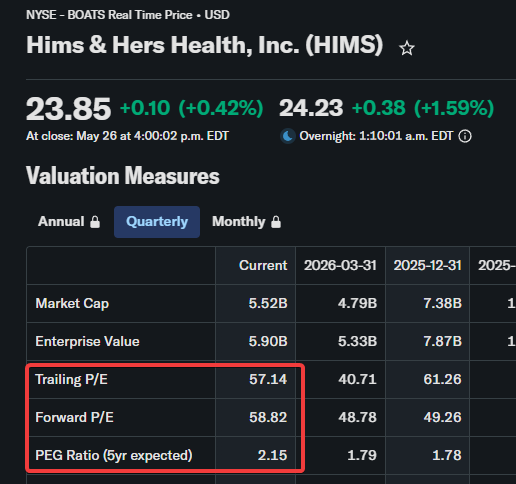Screen dimensions: 516x484
Task: Click the 2025-12-31 column header
Action: (428, 266)
